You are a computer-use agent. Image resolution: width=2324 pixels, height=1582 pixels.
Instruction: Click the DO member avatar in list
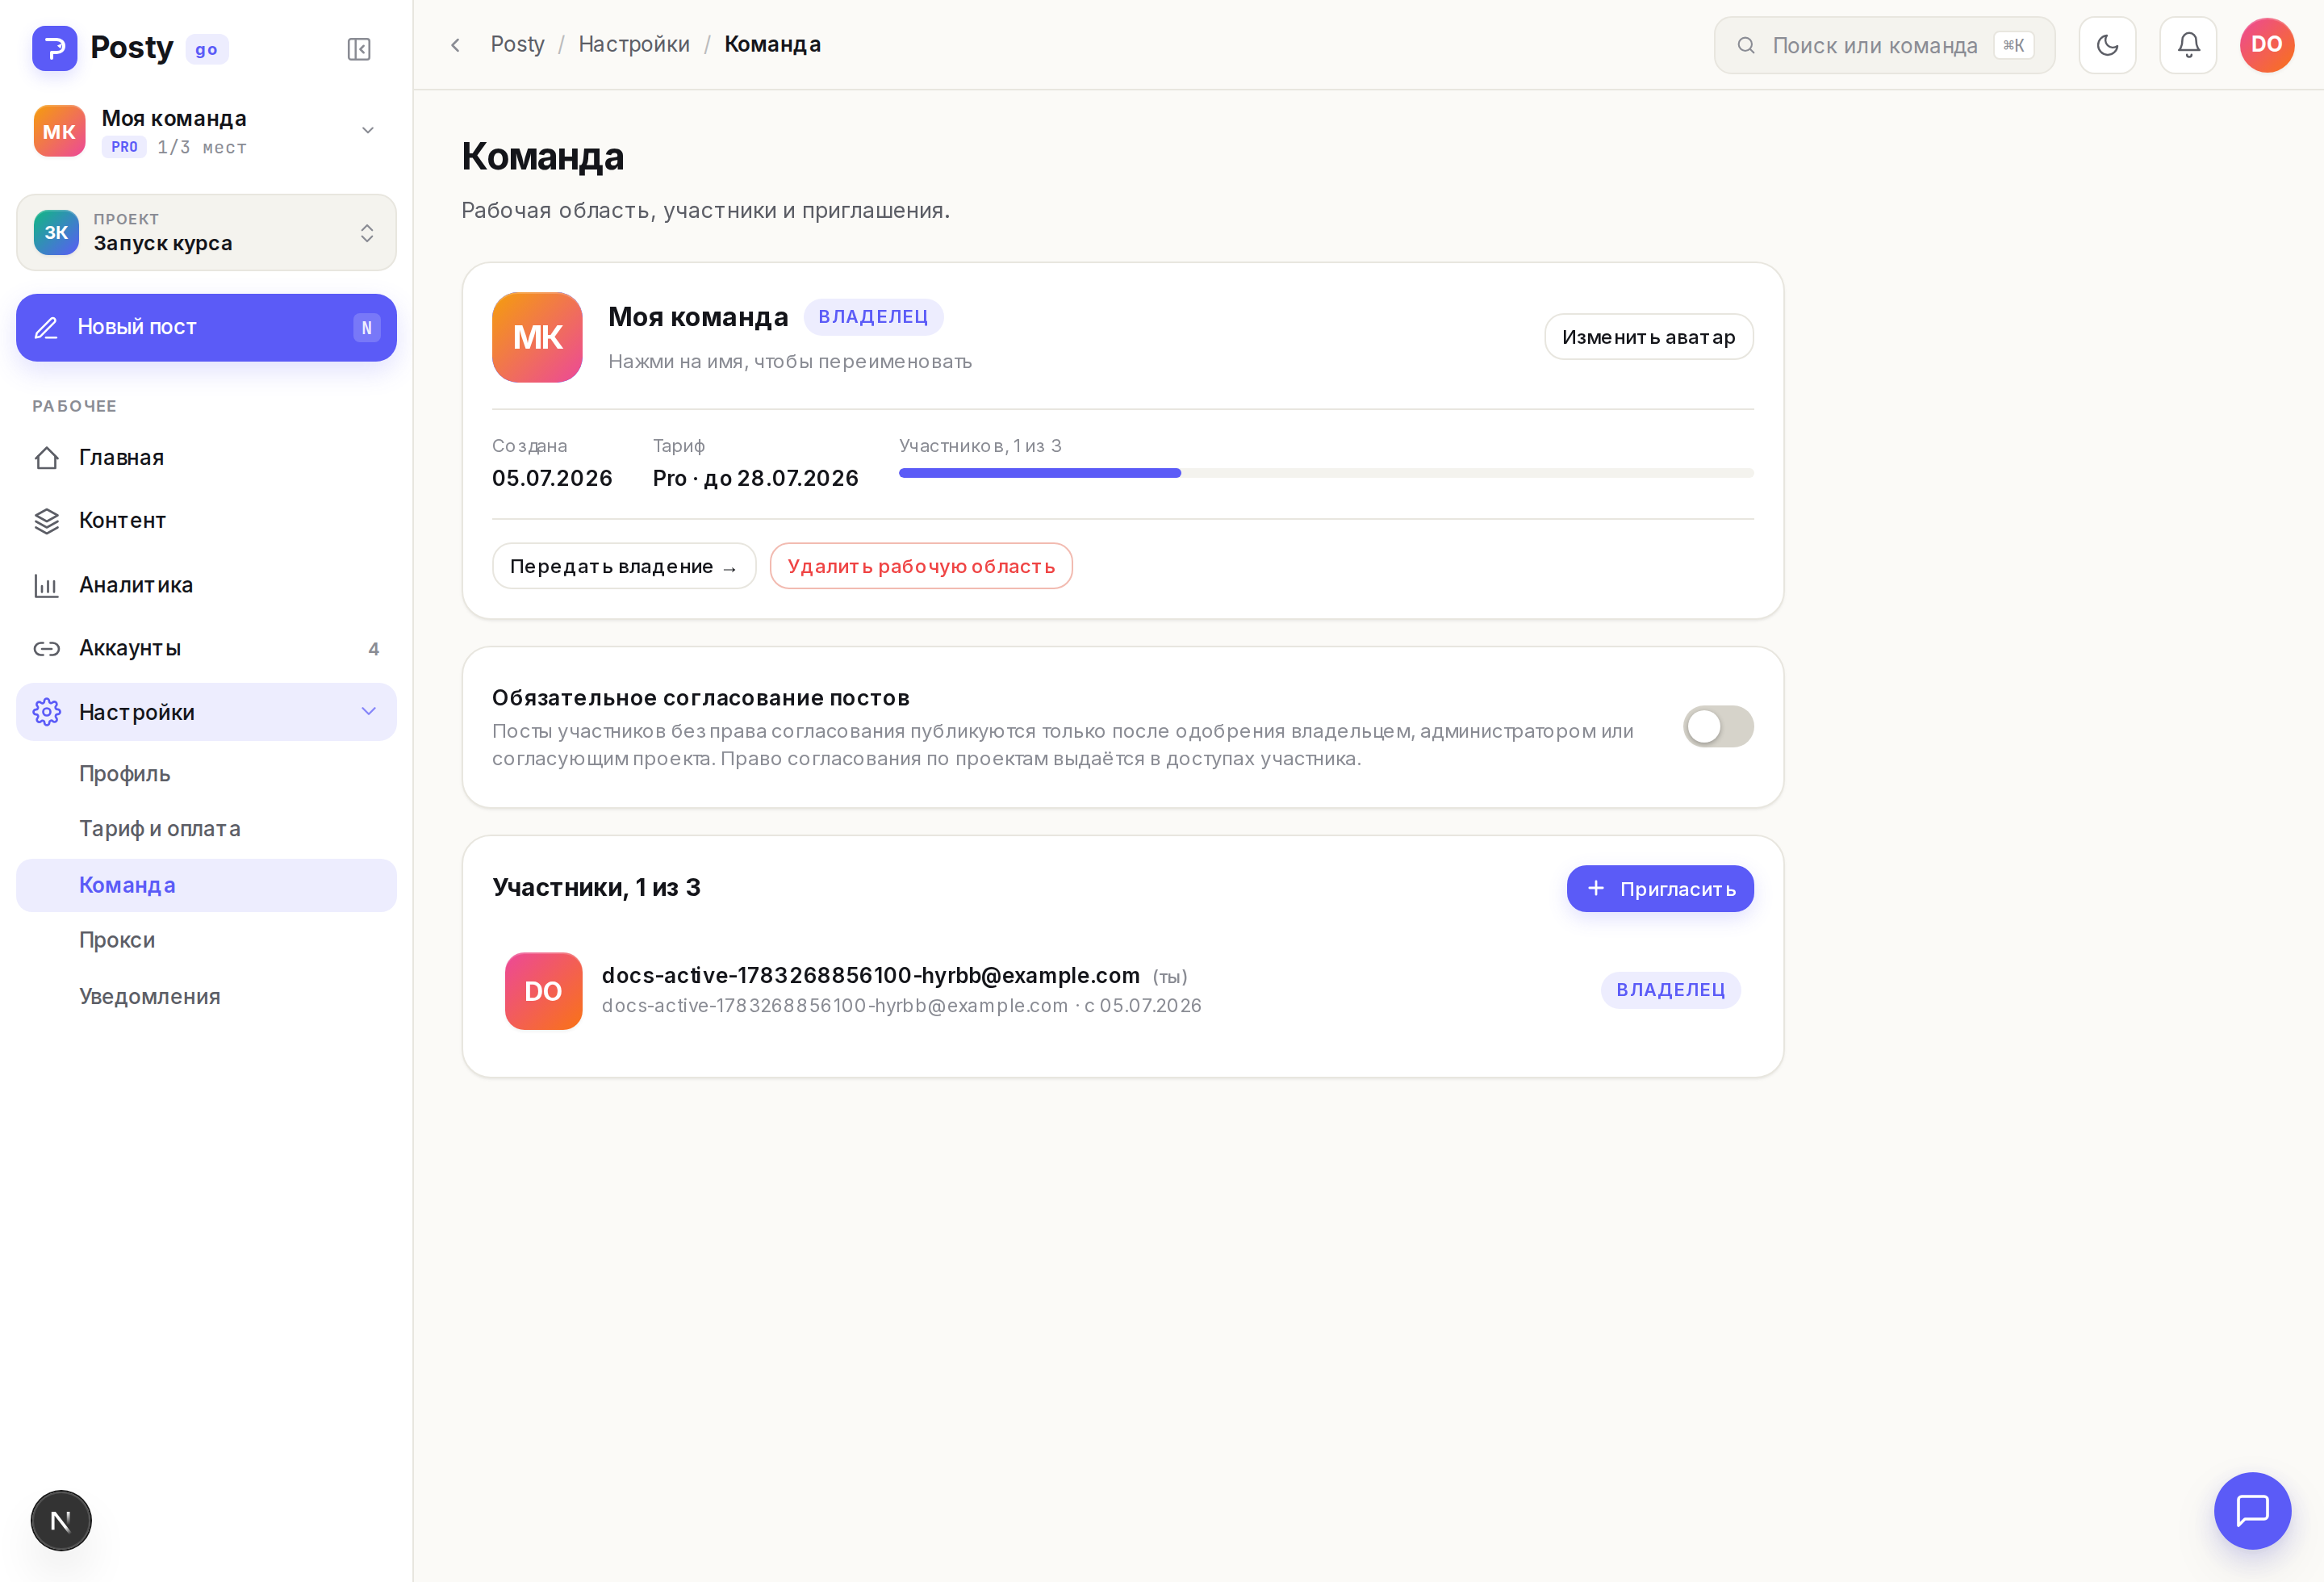coord(543,991)
